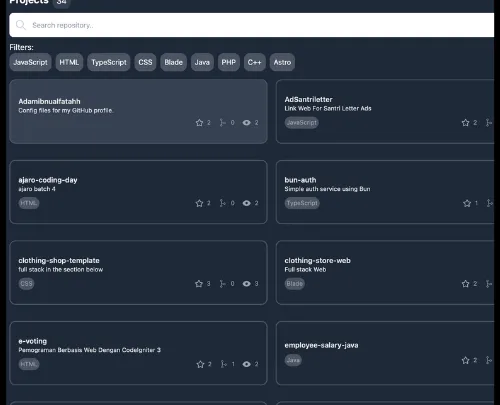Click watchers eye icon on Adamibnualfatahh card
Viewport: 500px width, 405px height.
(x=247, y=123)
